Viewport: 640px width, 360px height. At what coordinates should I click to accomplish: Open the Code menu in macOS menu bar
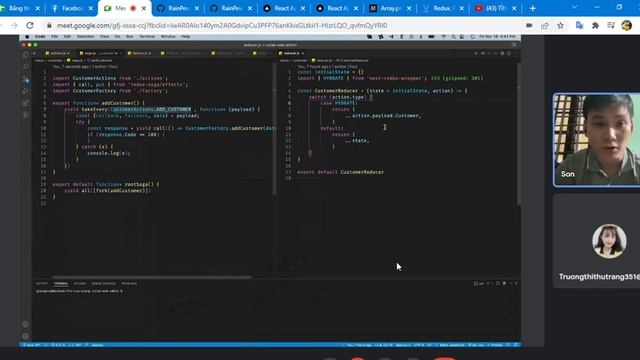click(40, 37)
